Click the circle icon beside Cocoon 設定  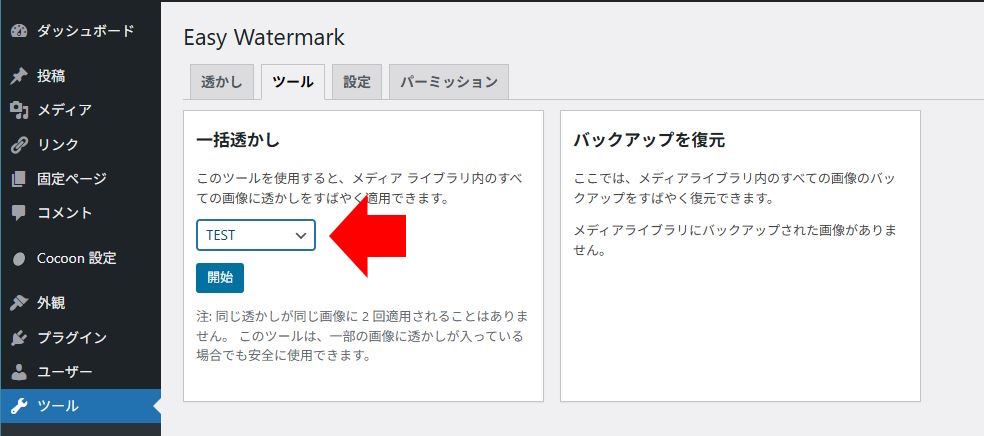pos(18,258)
